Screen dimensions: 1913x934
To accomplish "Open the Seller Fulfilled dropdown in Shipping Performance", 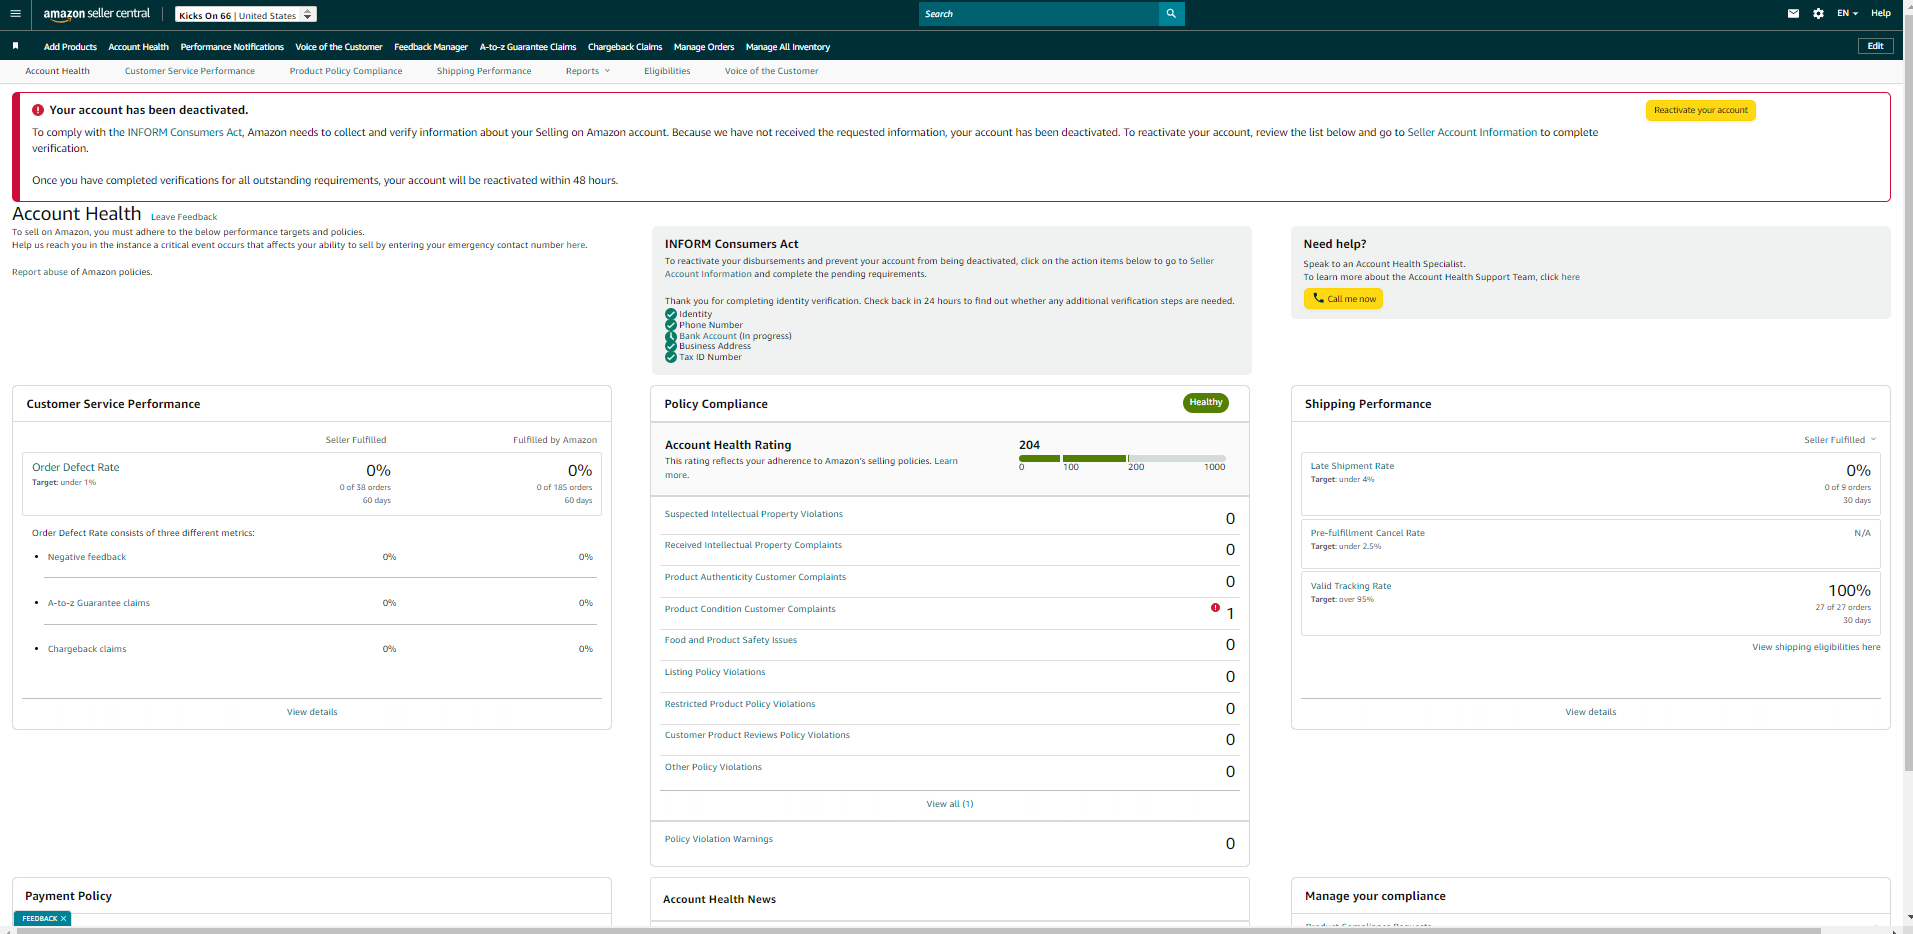I will point(1840,440).
